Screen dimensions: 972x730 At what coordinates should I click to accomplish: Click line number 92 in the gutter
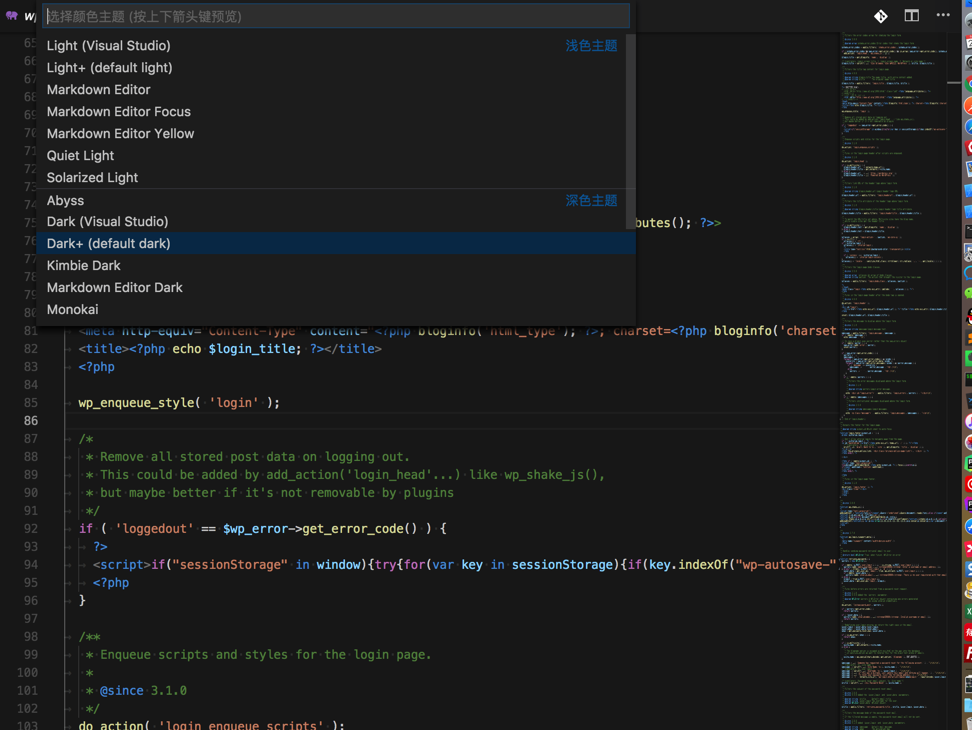pos(31,529)
